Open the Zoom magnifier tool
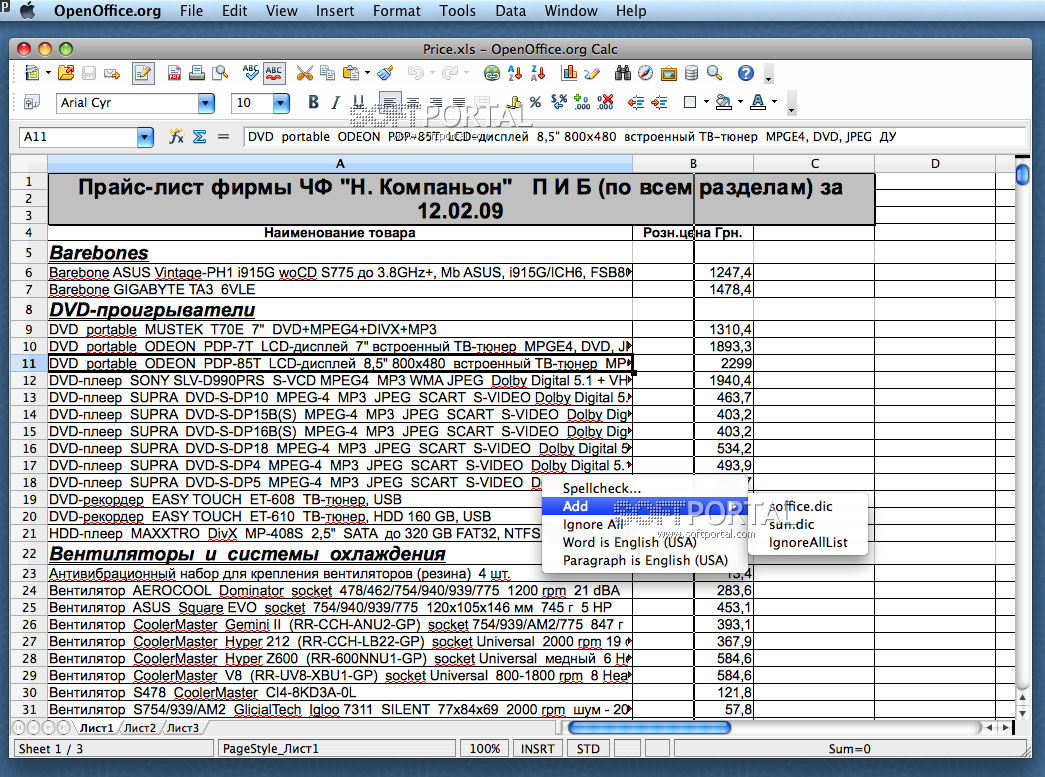1045x777 pixels. [x=714, y=73]
